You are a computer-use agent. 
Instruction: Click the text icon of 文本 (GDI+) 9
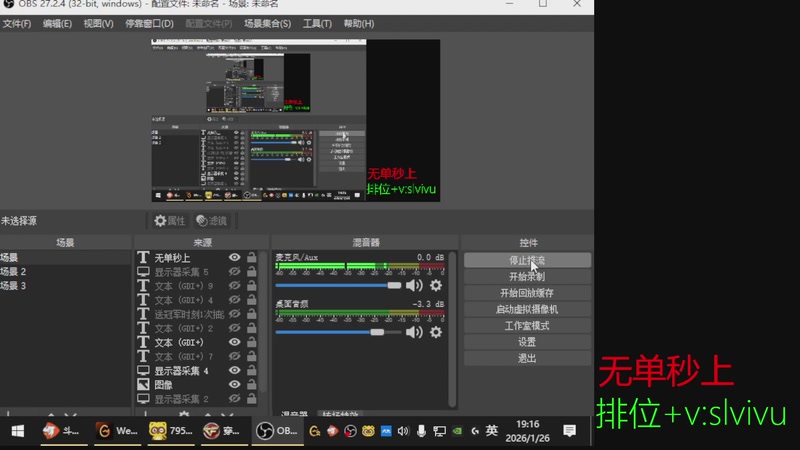click(x=143, y=286)
